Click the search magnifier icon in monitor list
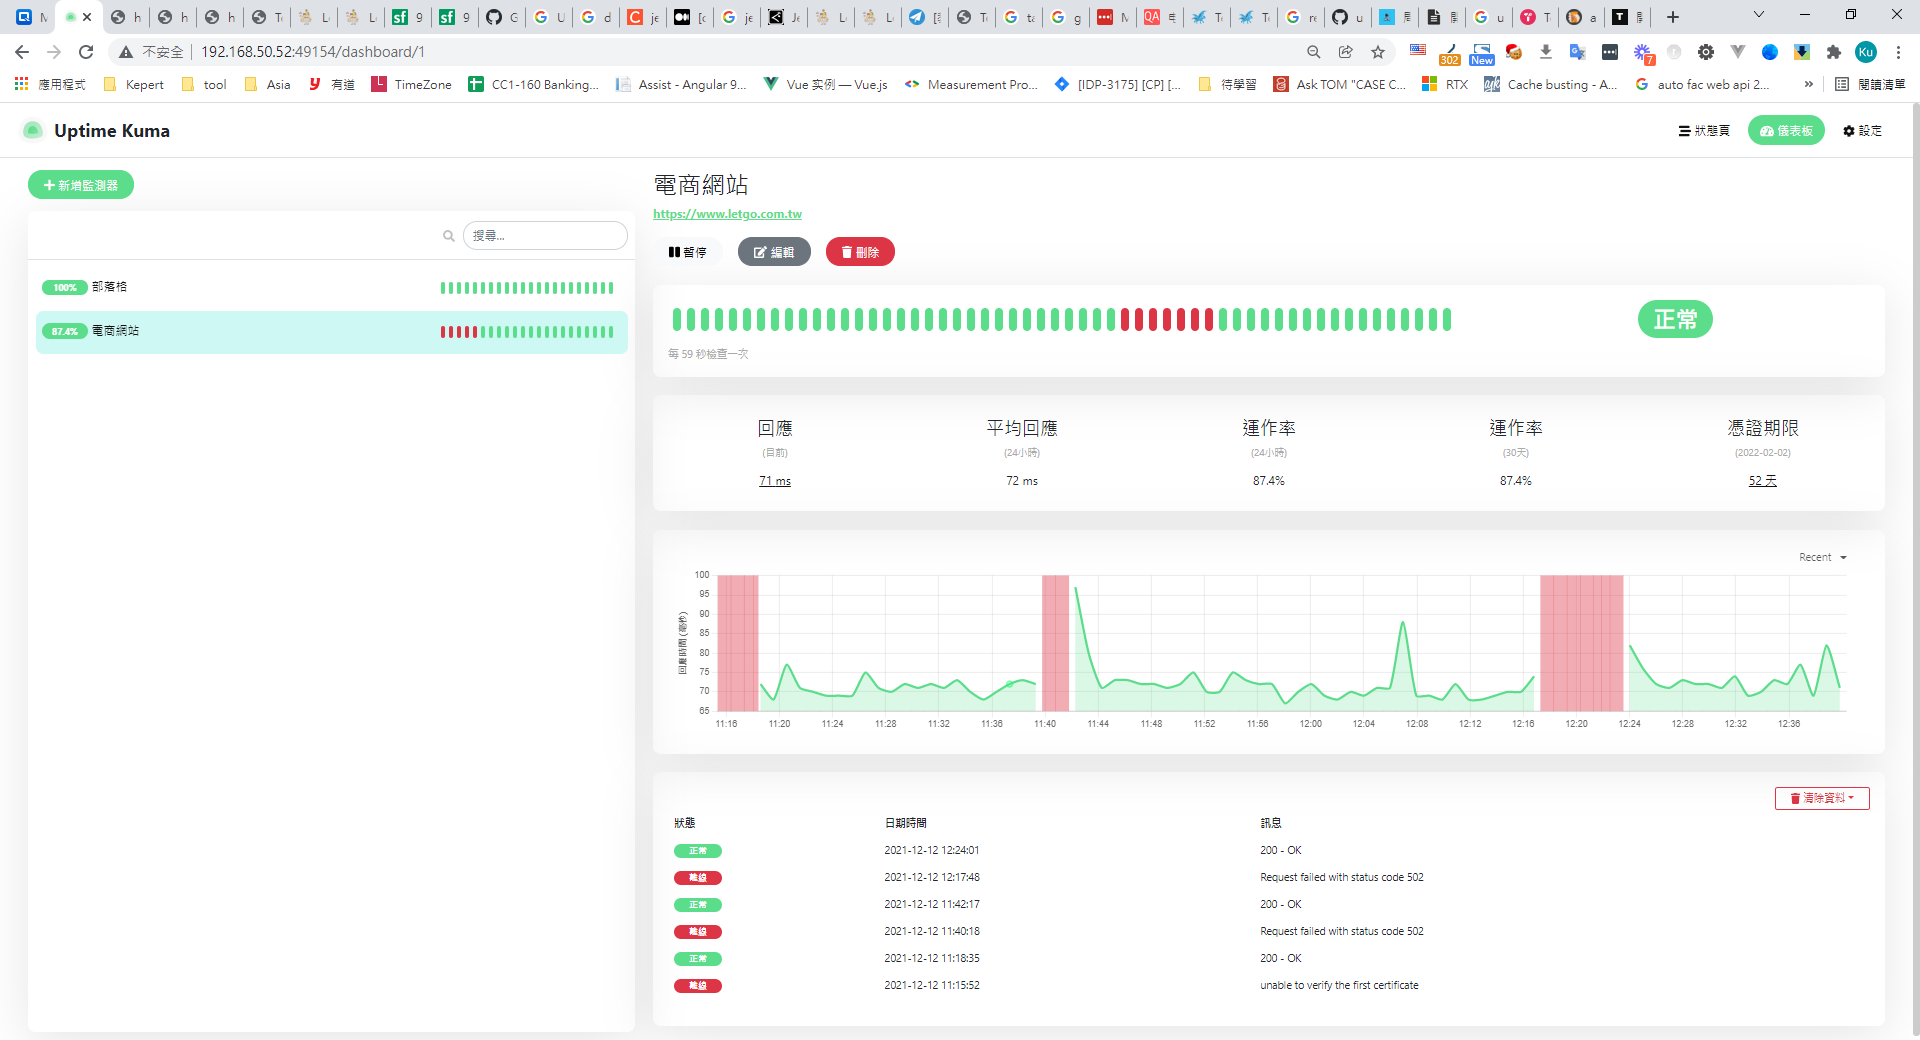Screen dimensions: 1920x1040 point(449,236)
